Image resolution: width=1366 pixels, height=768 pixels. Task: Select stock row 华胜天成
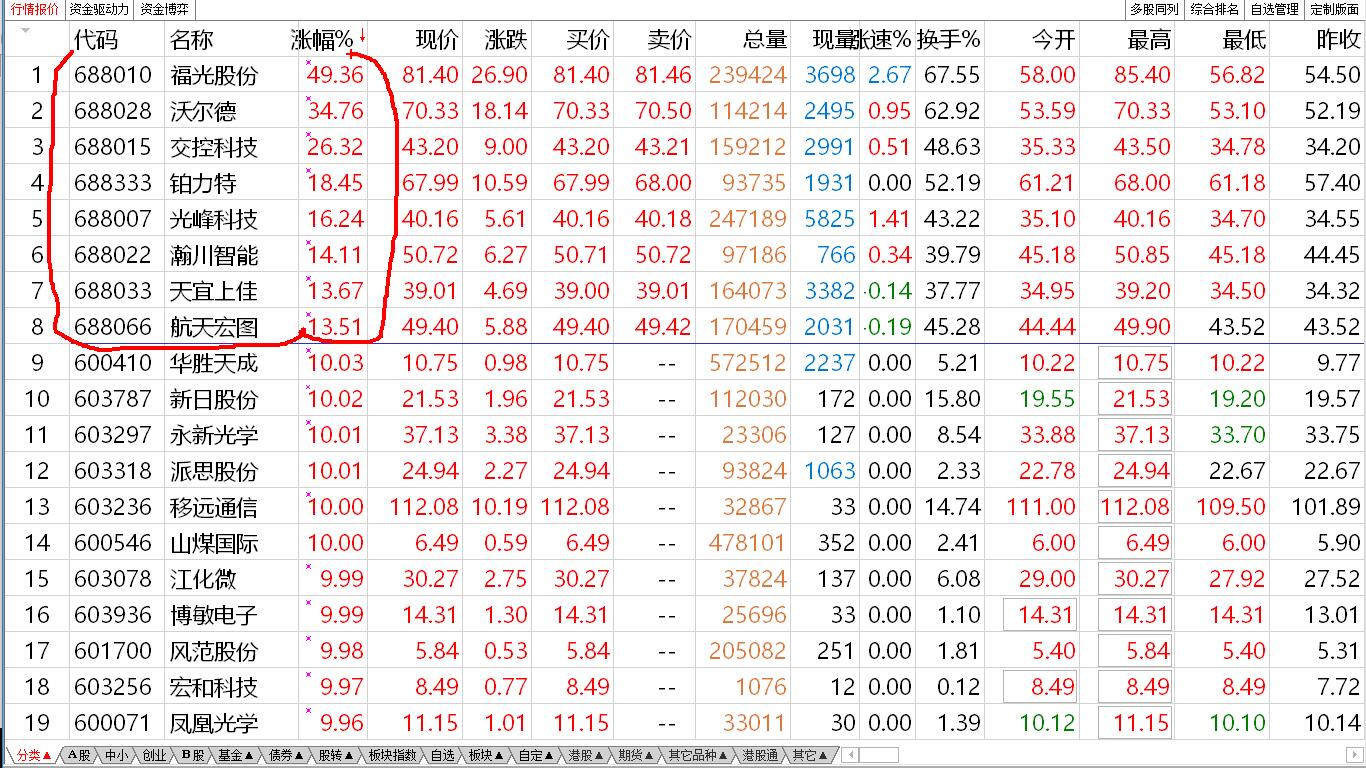pyautogui.click(x=683, y=363)
